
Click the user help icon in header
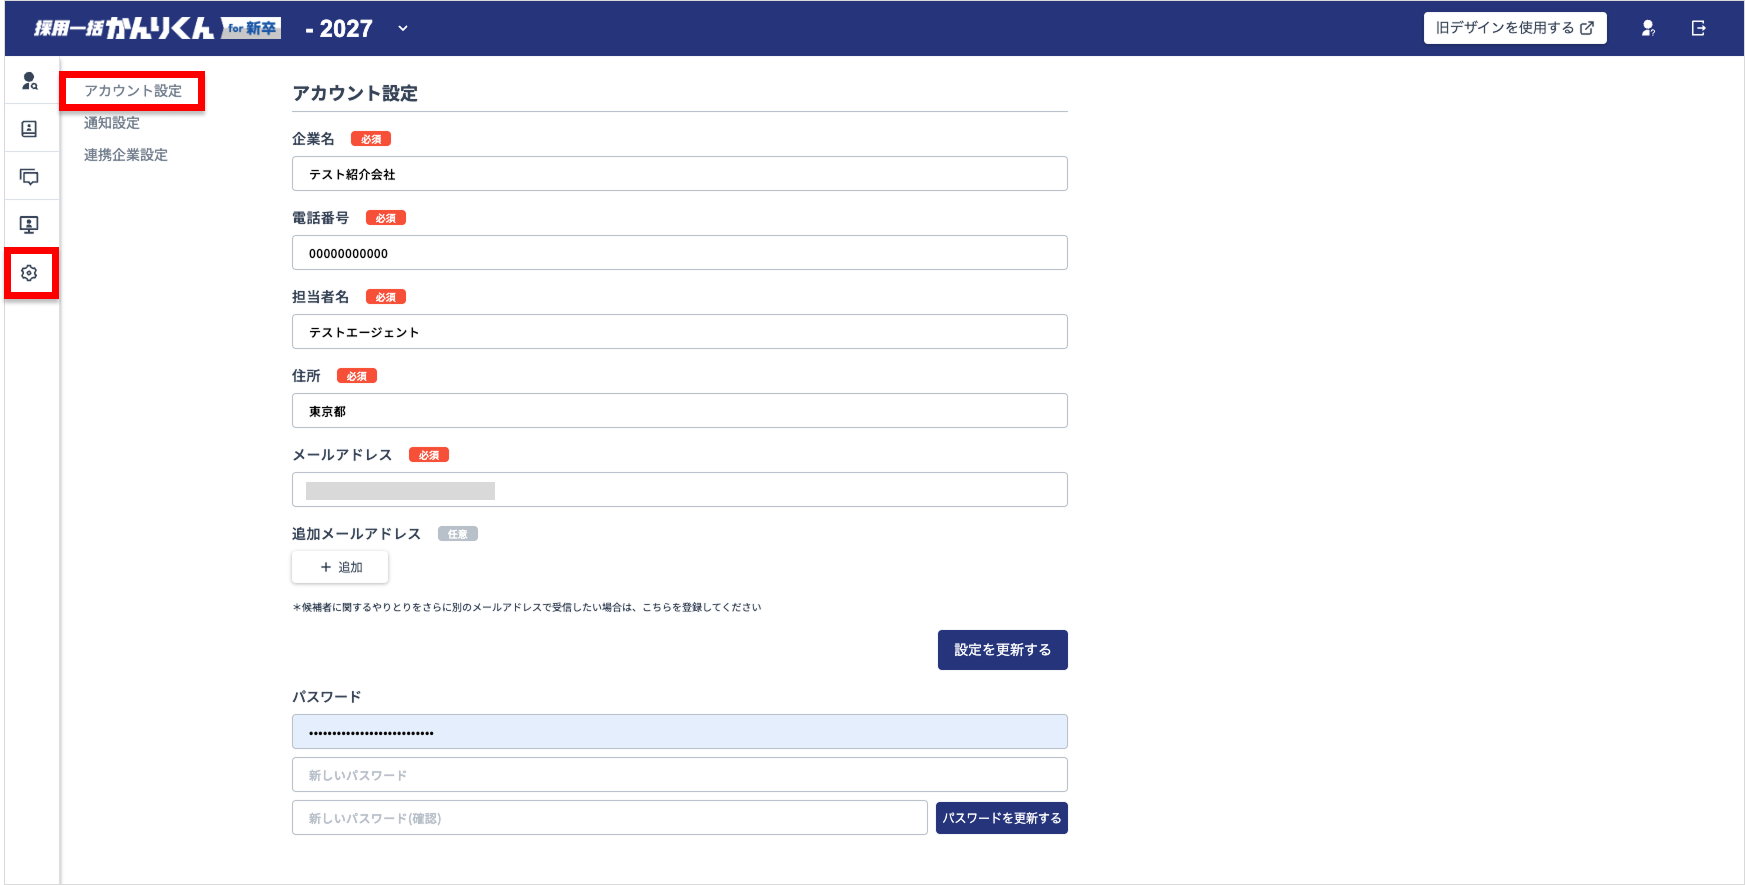(x=1648, y=28)
